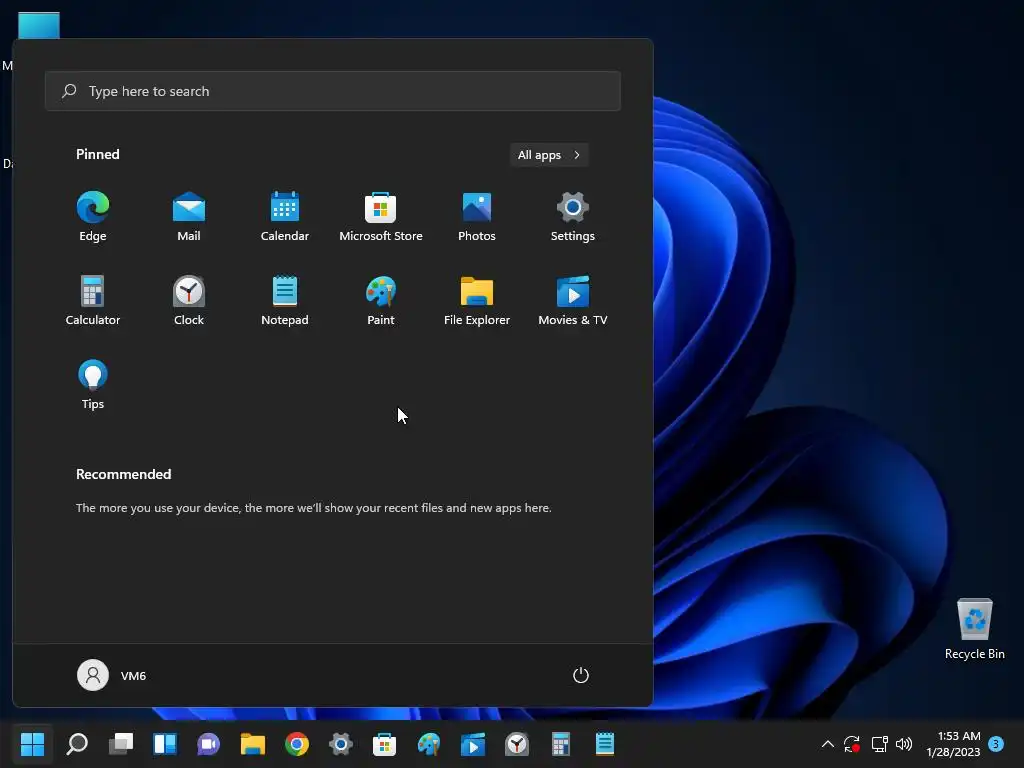This screenshot has height=768, width=1024.
Task: Open the Clock pinned app
Action: 189,300
